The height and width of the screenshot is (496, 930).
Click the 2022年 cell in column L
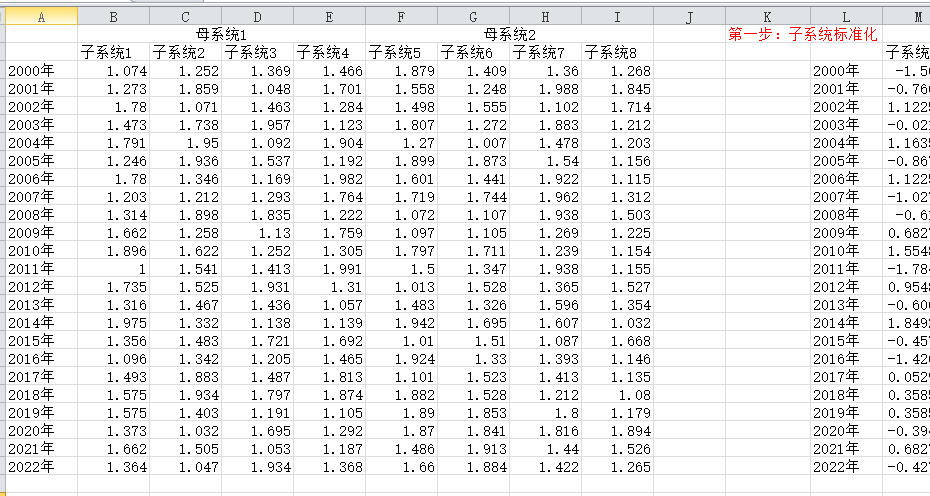pyautogui.click(x=846, y=467)
